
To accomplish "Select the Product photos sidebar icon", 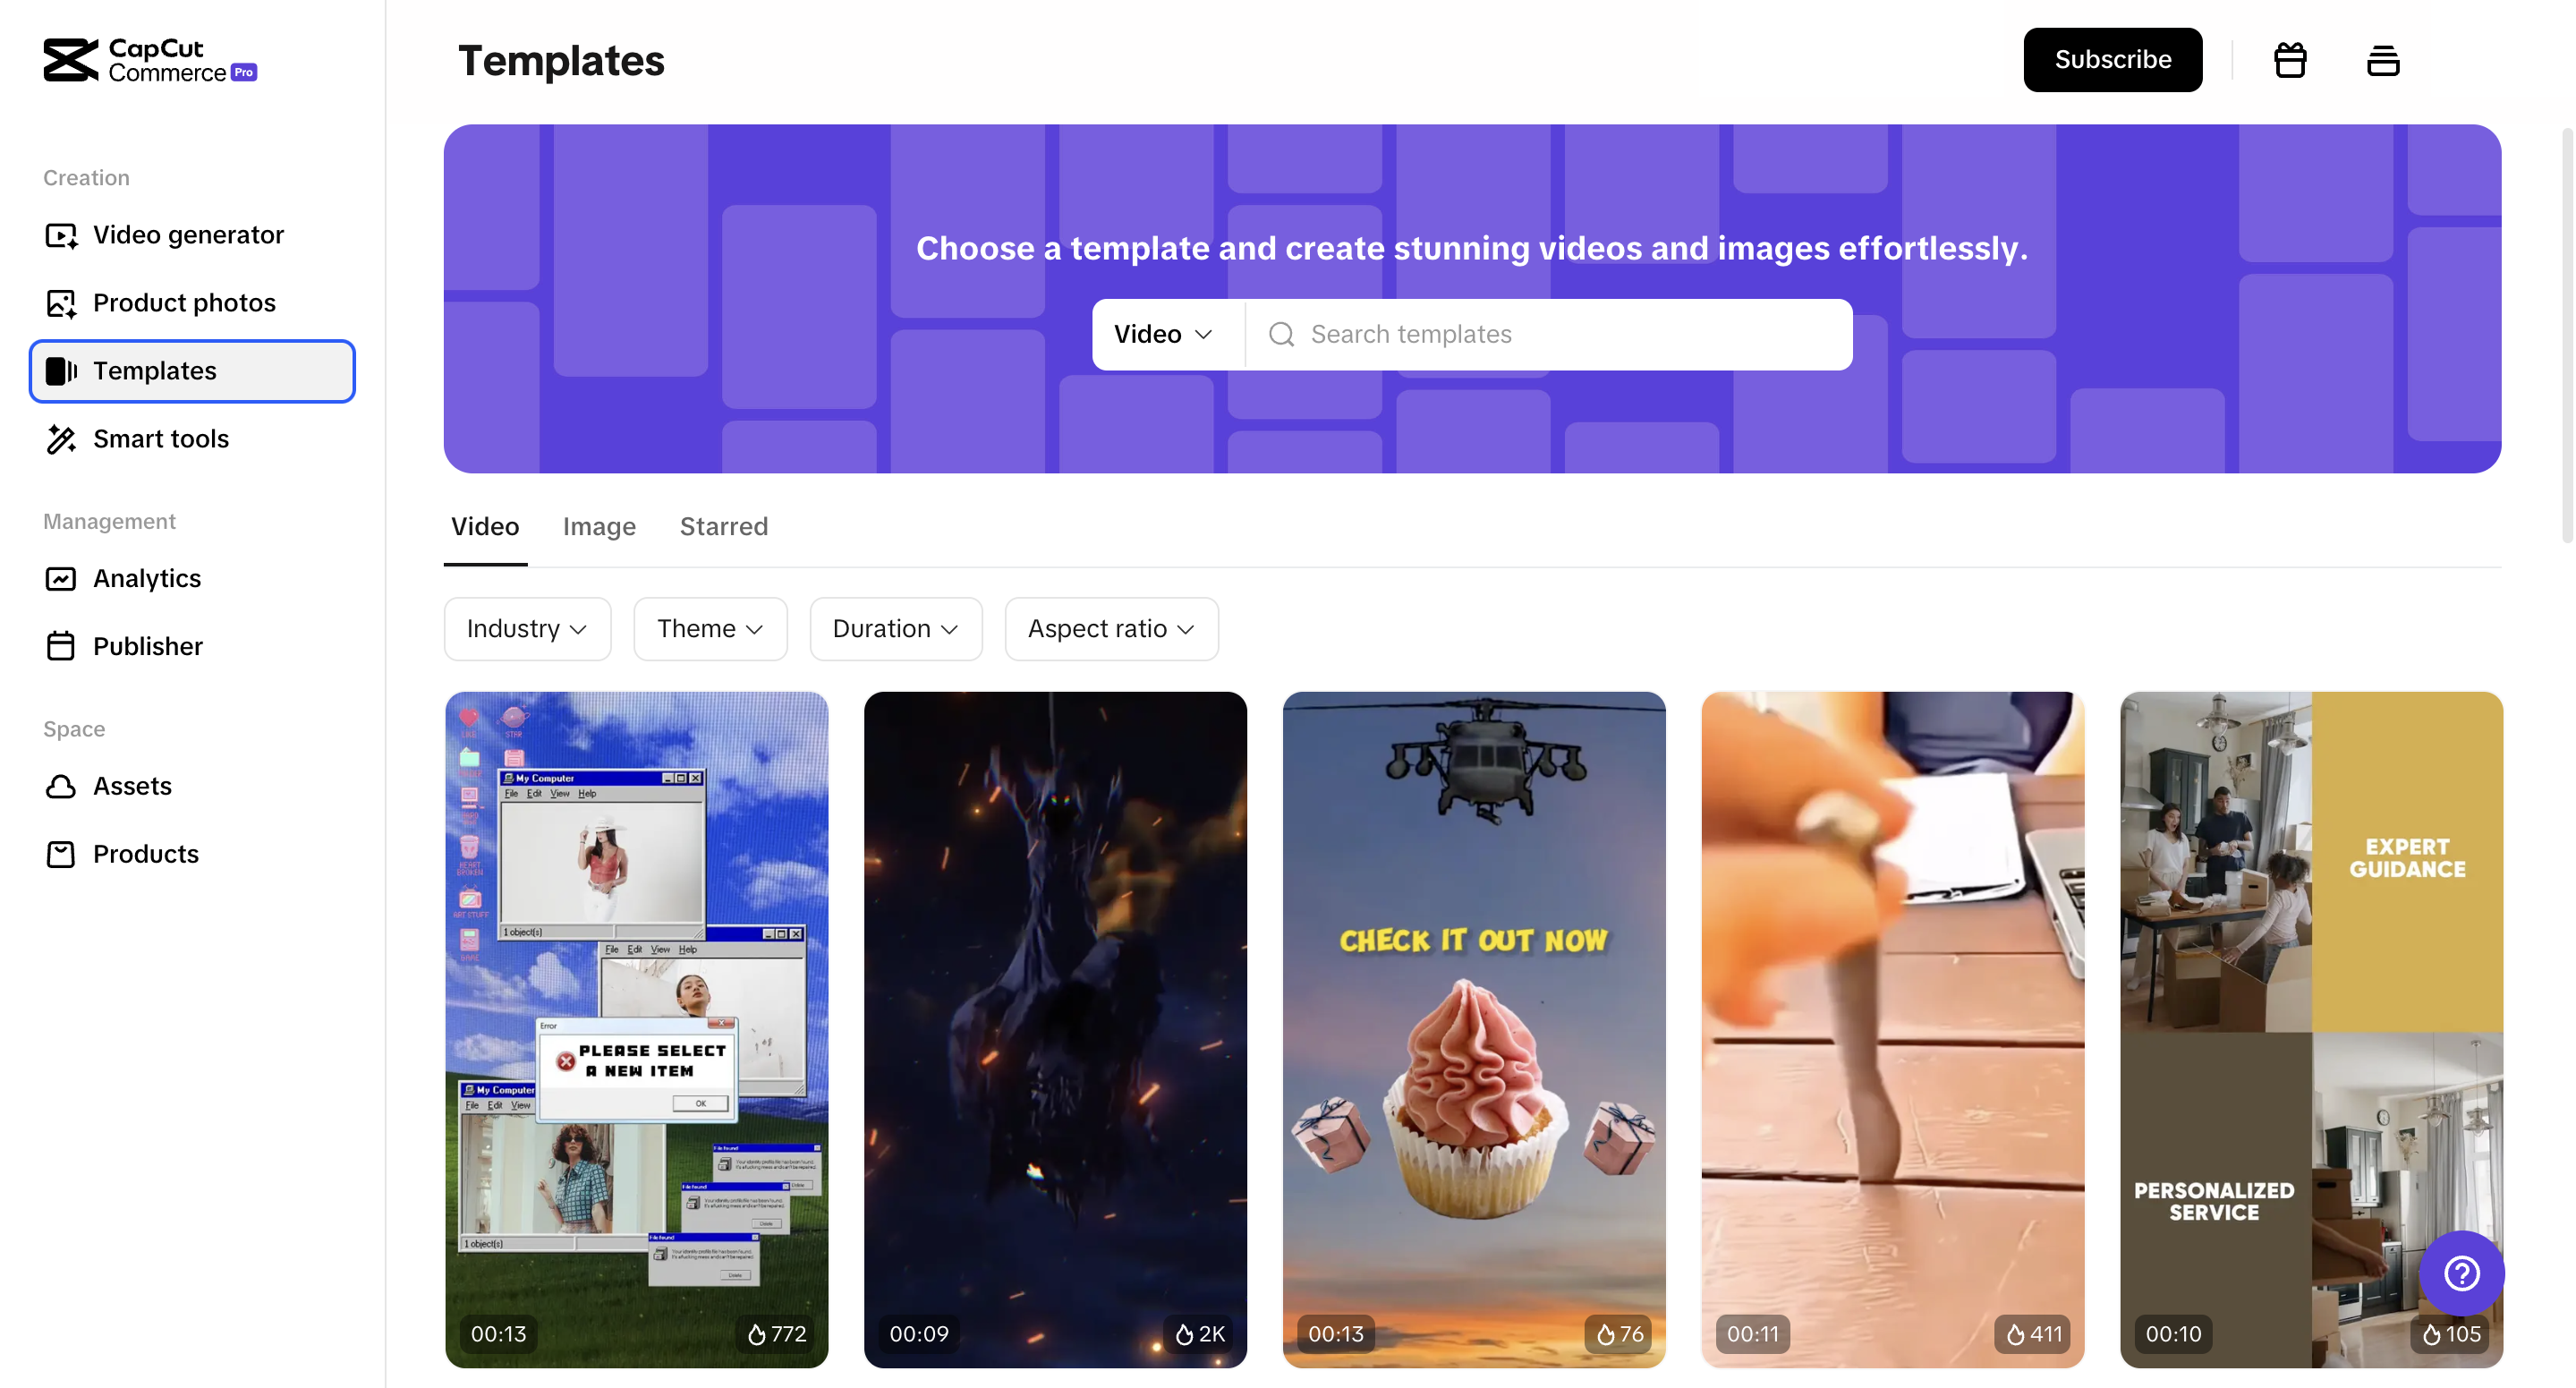I will pyautogui.click(x=61, y=303).
